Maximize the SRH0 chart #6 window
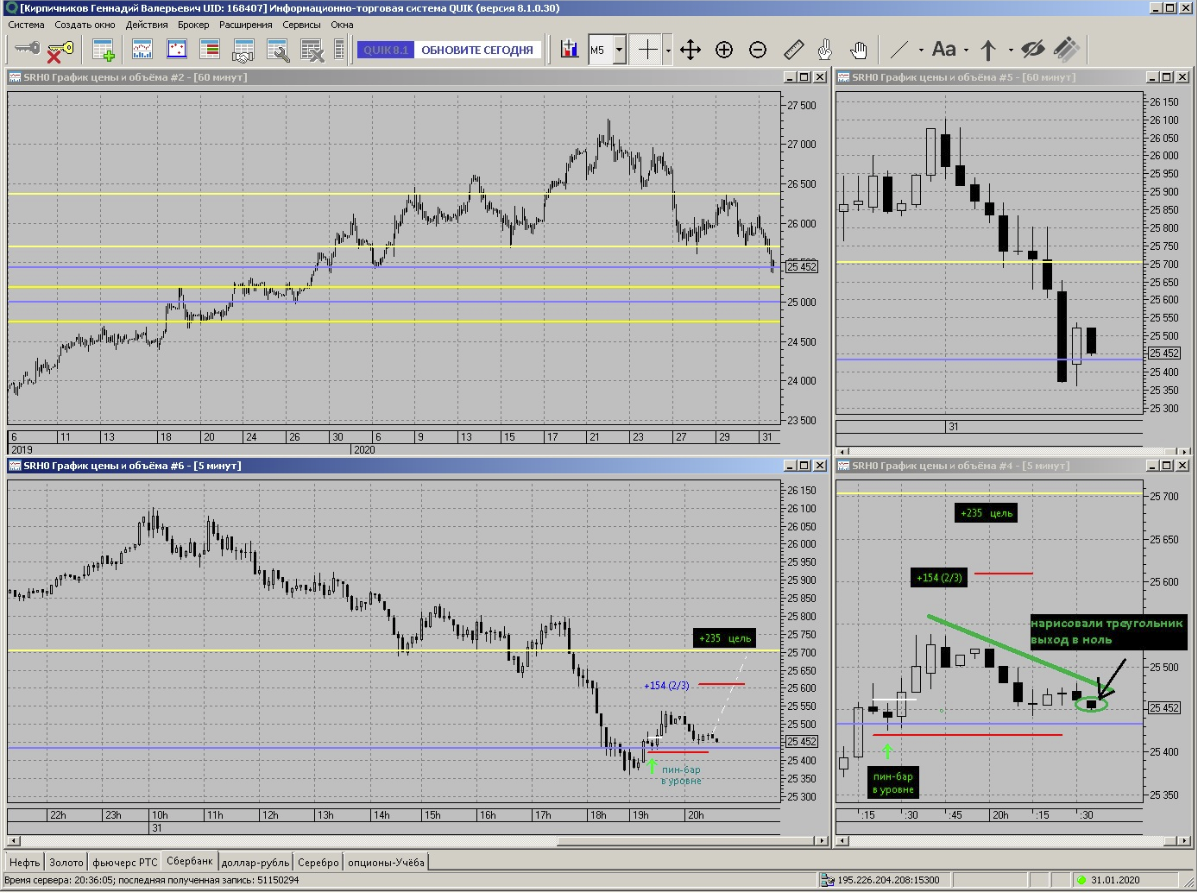The width and height of the screenshot is (1197, 893). pos(805,466)
